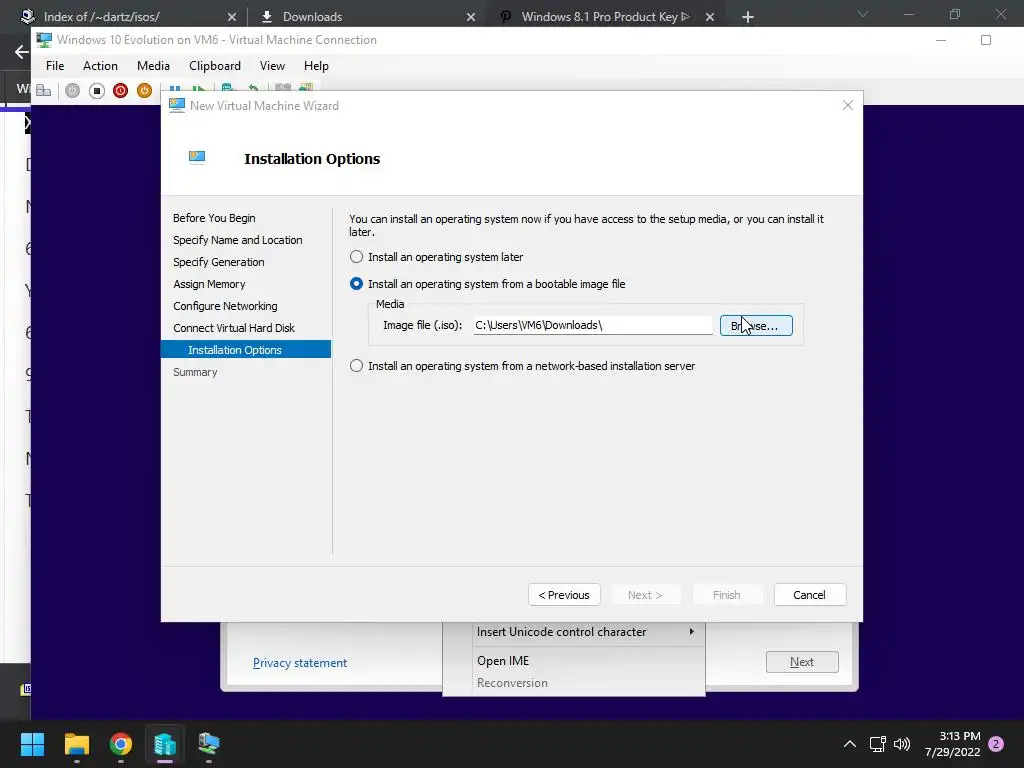
Task: Select Install from network-based installation server
Action: click(x=356, y=366)
